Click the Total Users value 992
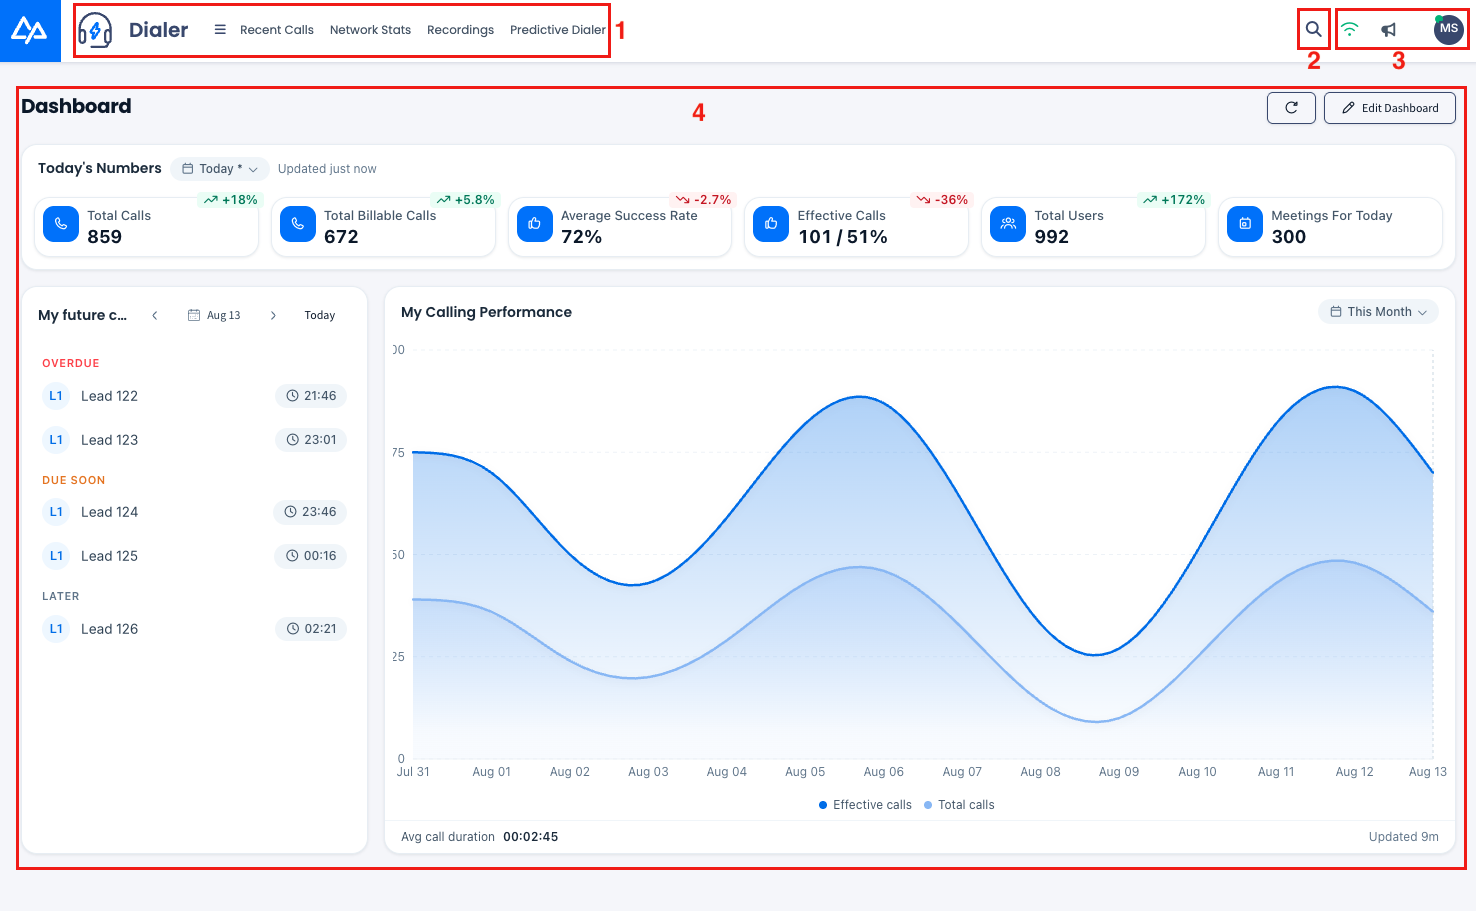This screenshot has width=1476, height=911. pyautogui.click(x=1051, y=237)
